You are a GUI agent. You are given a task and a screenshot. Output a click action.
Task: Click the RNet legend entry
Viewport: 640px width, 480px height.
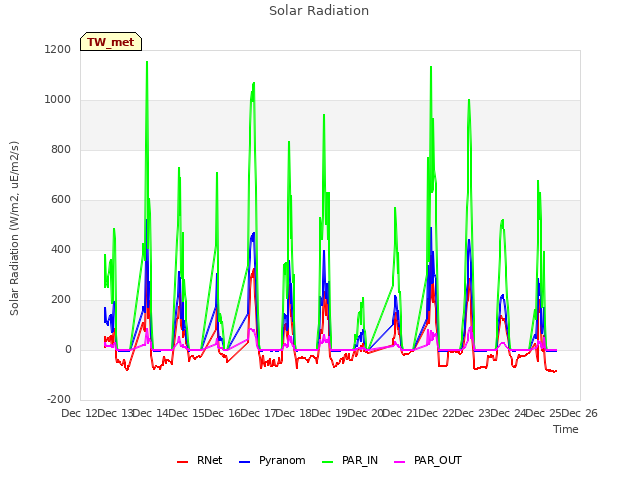[200, 461]
